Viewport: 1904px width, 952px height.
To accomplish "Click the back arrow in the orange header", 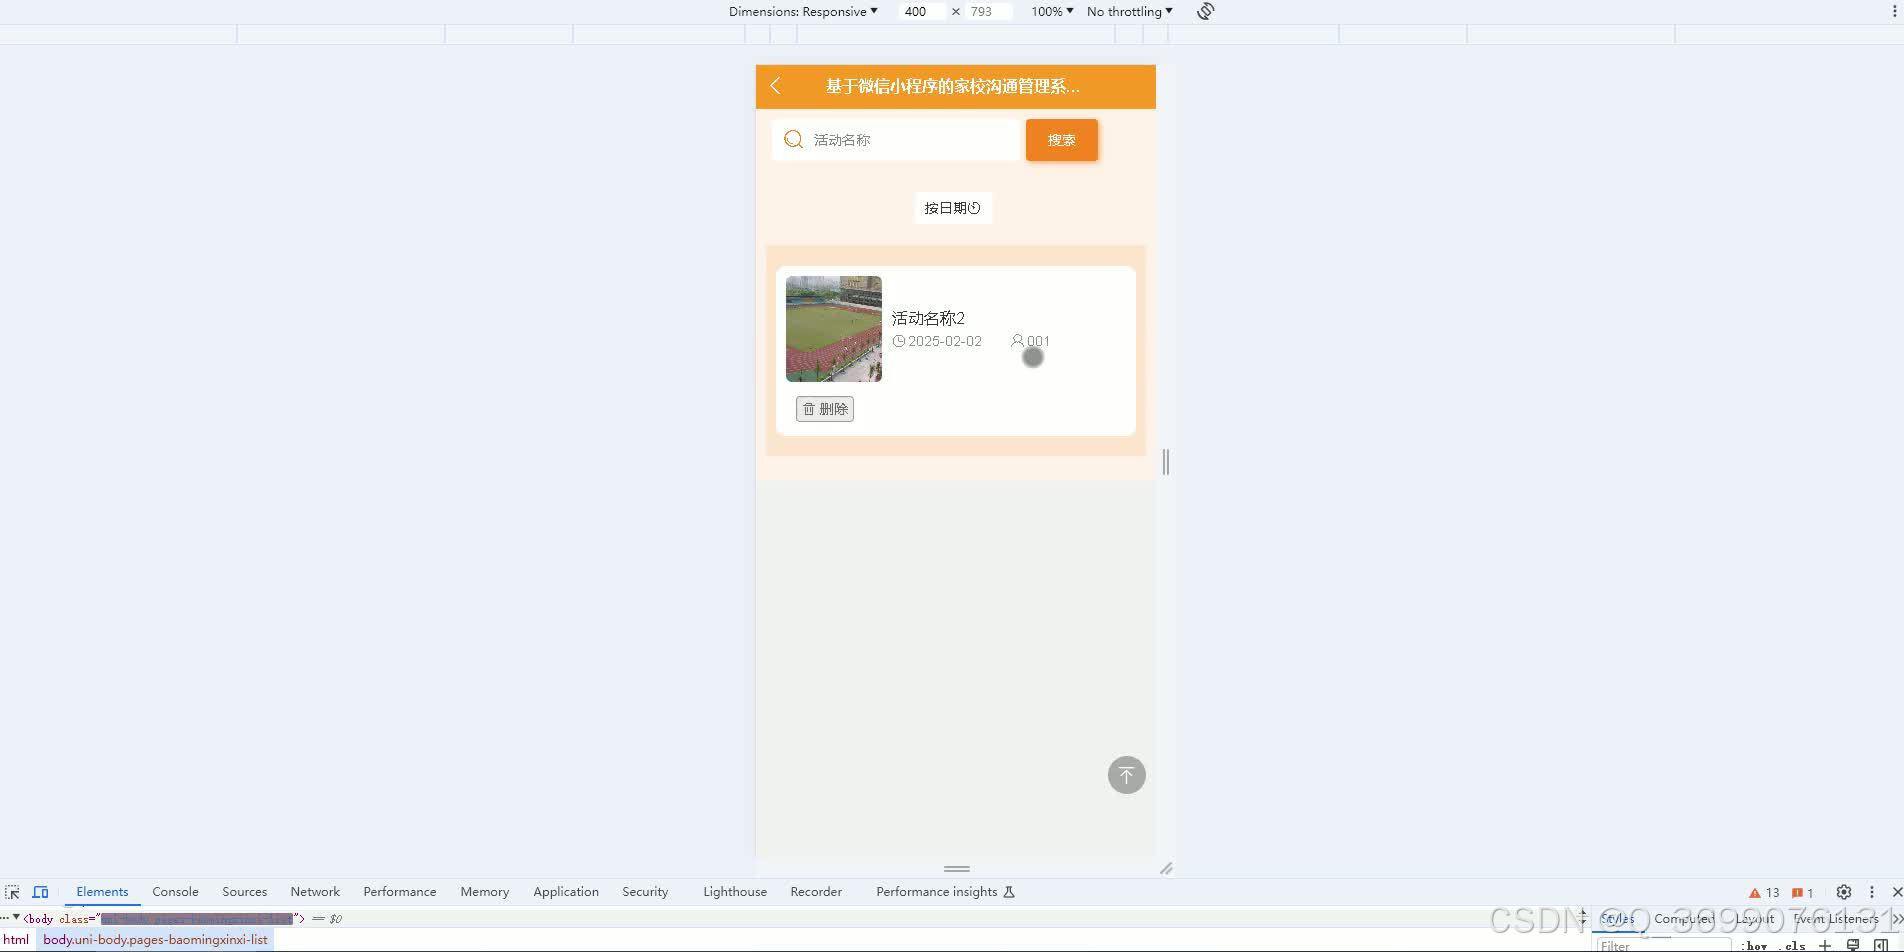I will pos(776,87).
